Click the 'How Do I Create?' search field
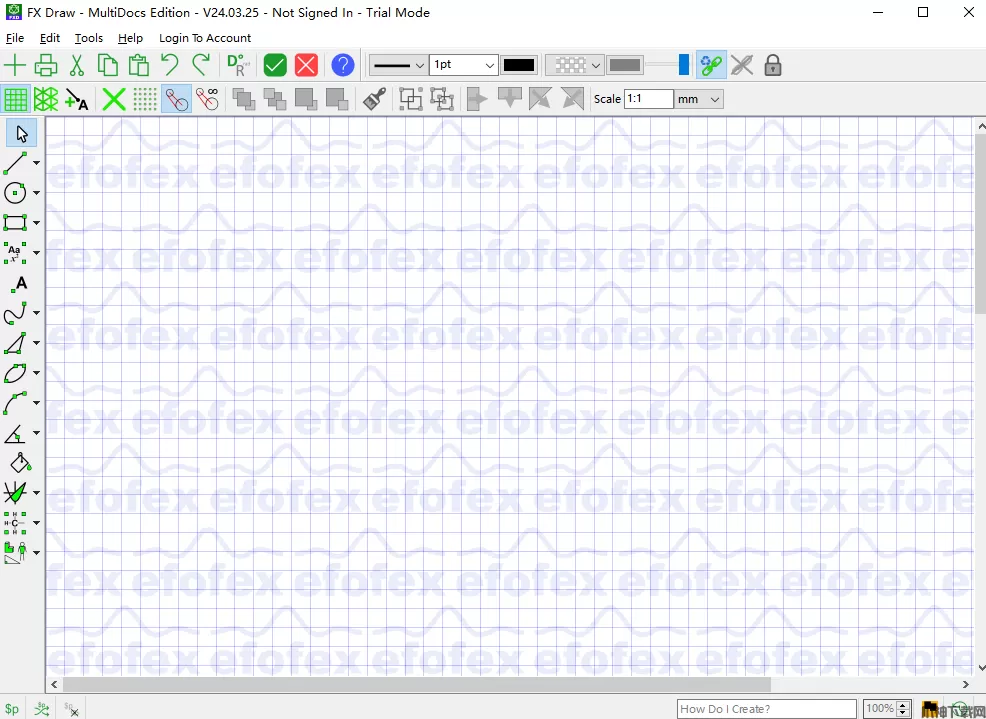Screen dimensions: 986x719 (766, 709)
